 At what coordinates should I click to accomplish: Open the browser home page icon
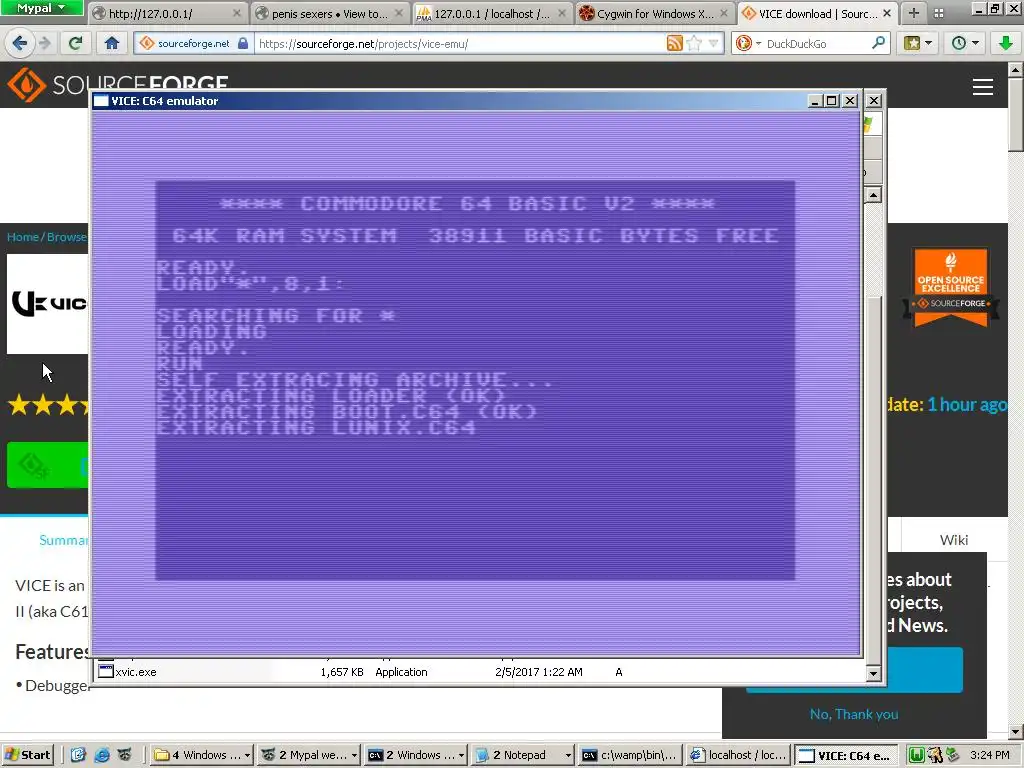point(112,44)
